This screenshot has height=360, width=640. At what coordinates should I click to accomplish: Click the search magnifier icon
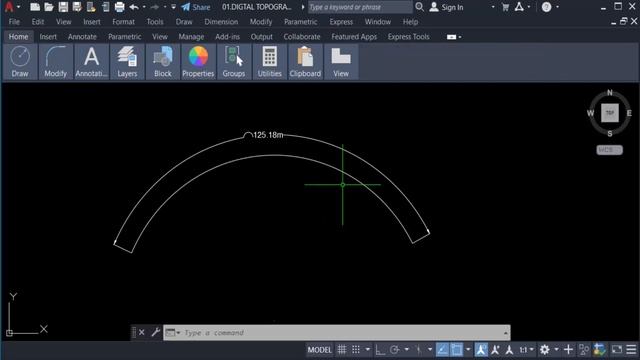[419, 7]
